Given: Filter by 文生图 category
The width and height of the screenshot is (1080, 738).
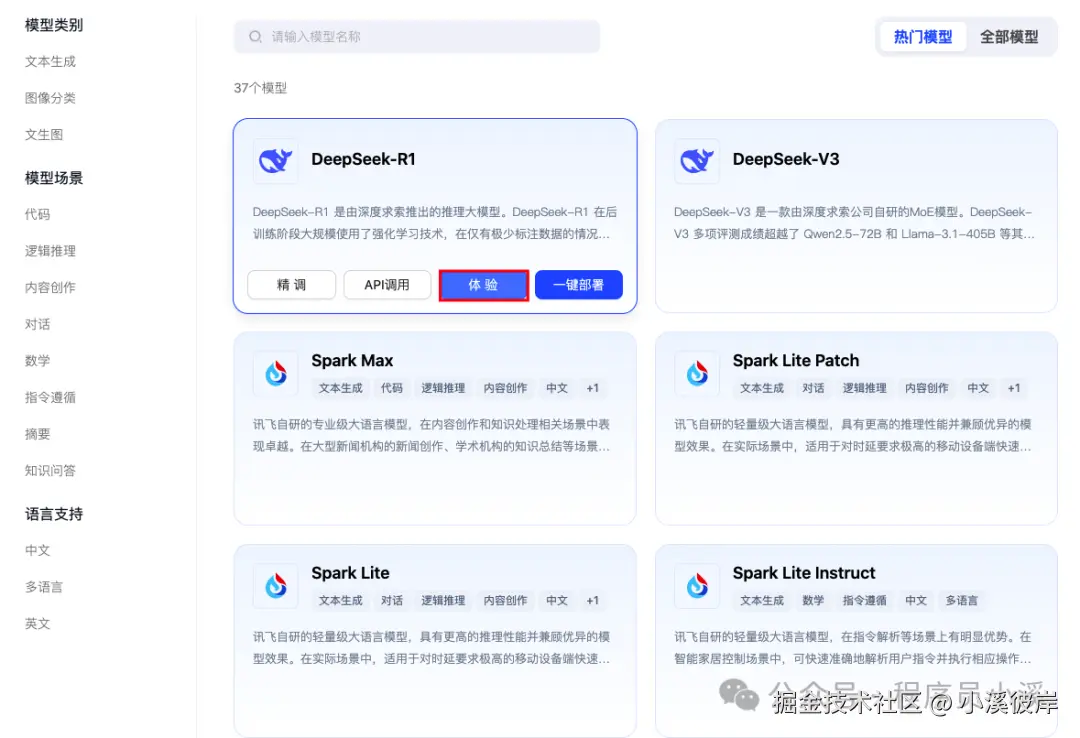Looking at the screenshot, I should pos(44,134).
